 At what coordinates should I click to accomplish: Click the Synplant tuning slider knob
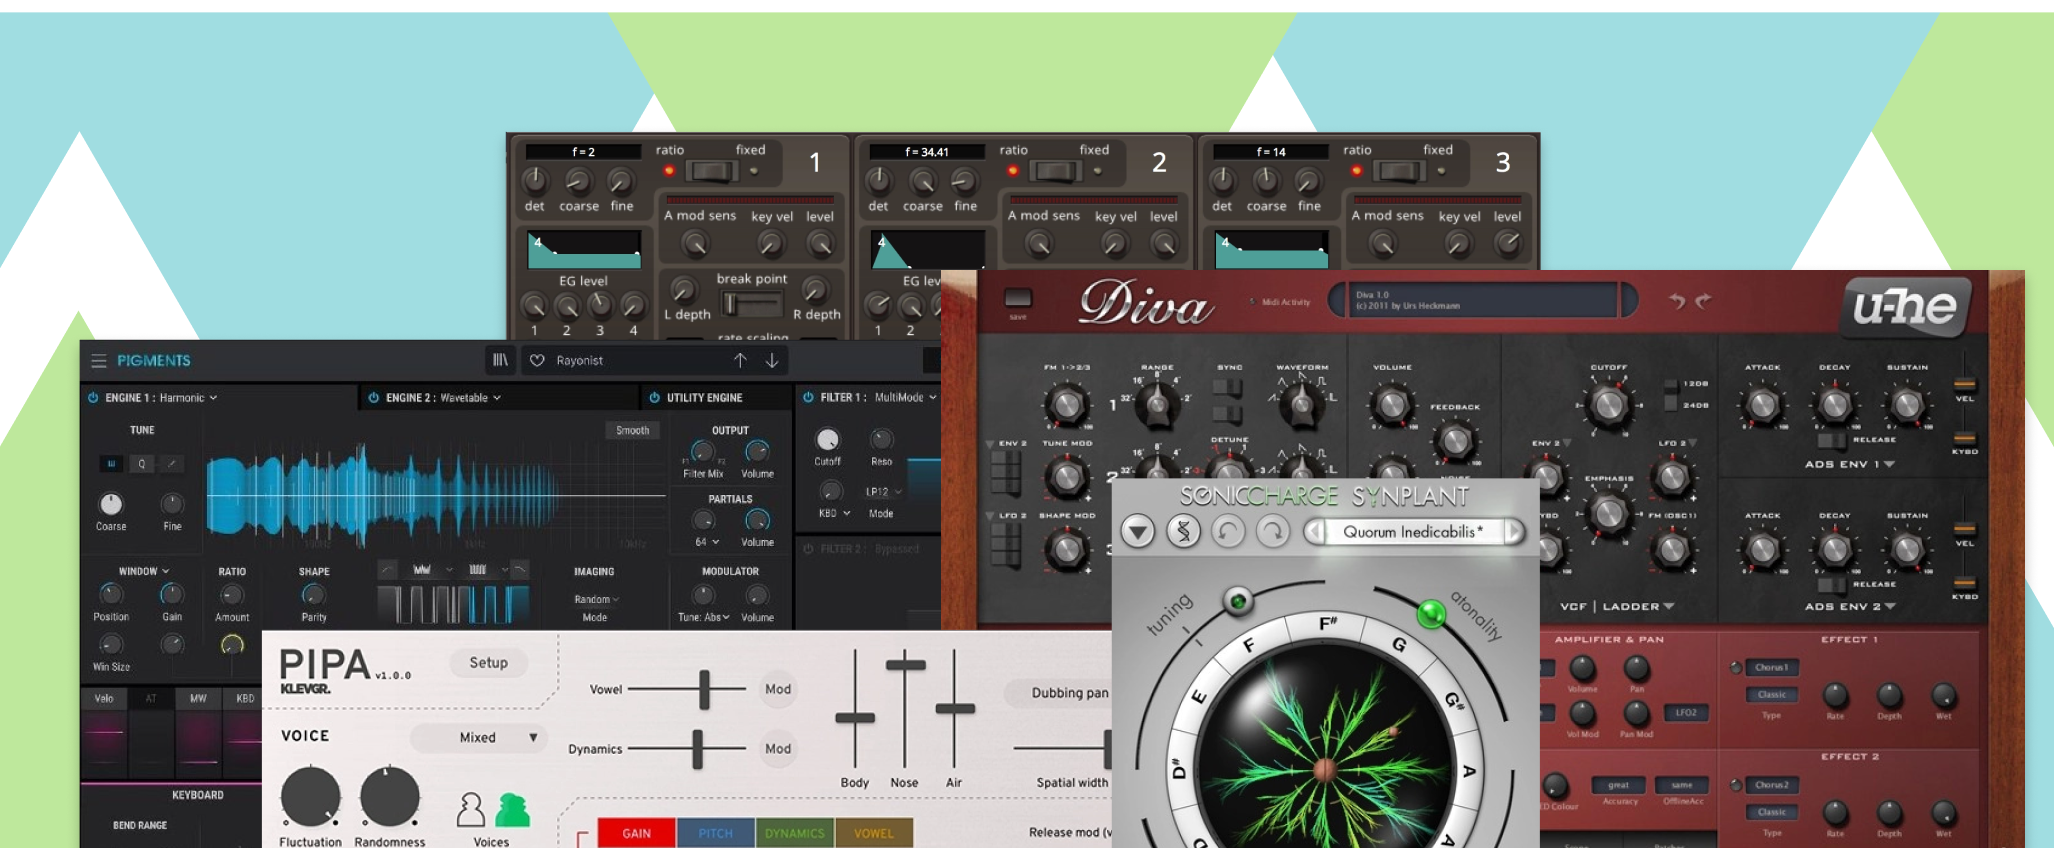click(1238, 601)
